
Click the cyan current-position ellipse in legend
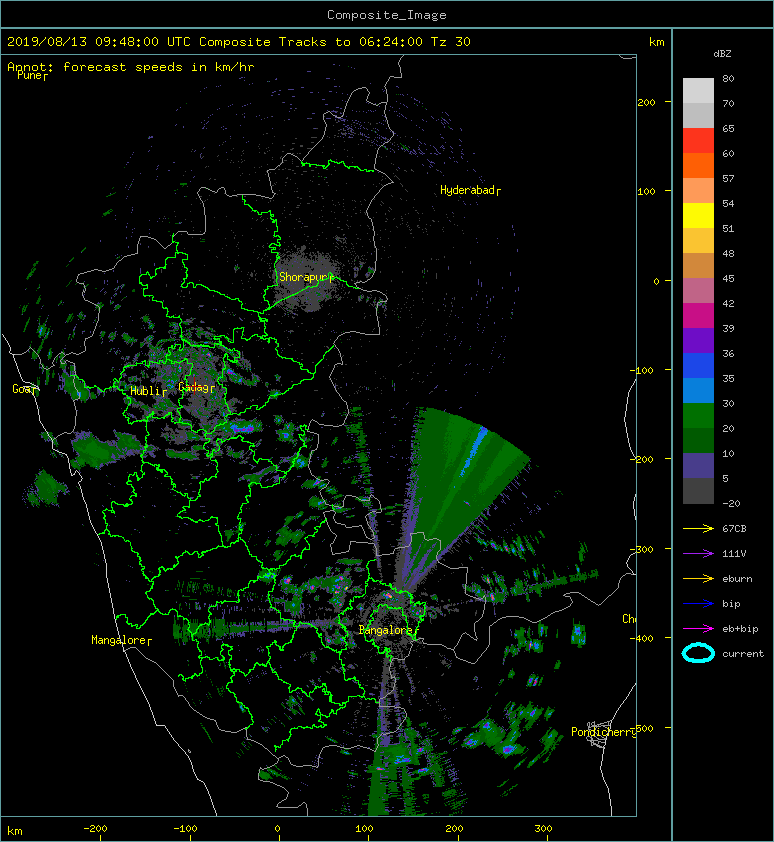point(698,653)
